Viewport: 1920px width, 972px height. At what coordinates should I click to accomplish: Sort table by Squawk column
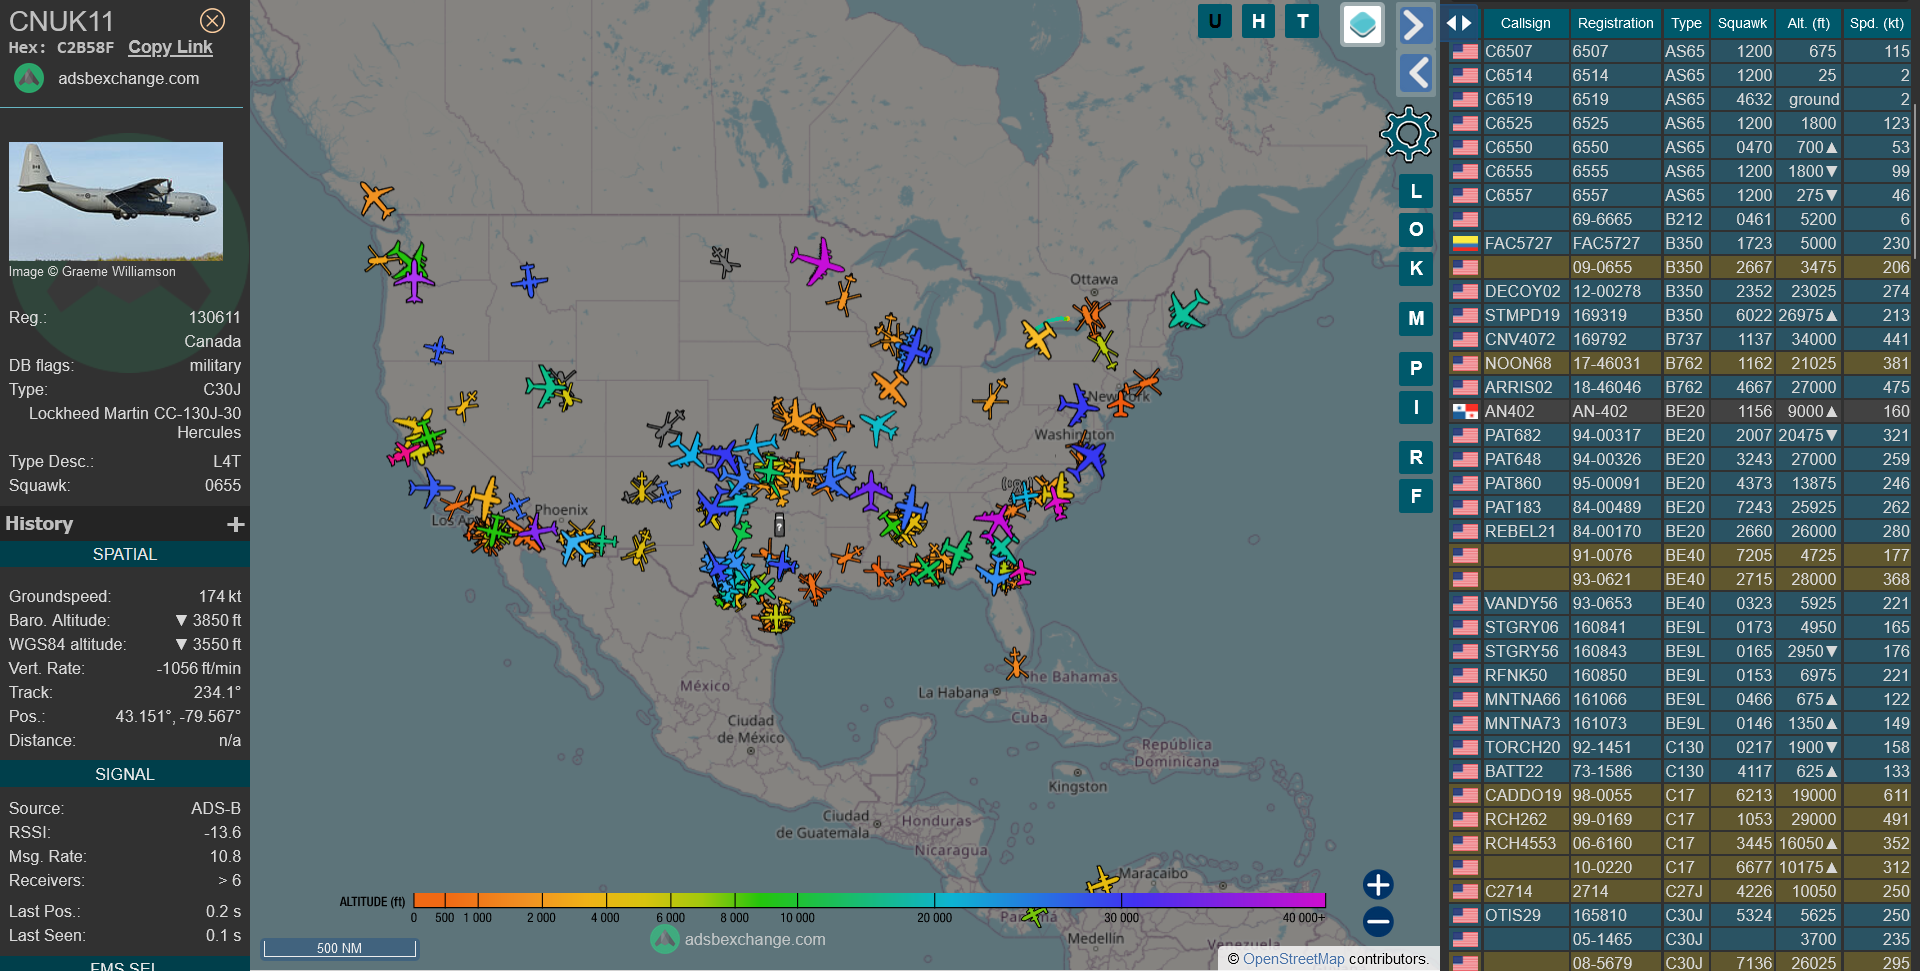1742,23
